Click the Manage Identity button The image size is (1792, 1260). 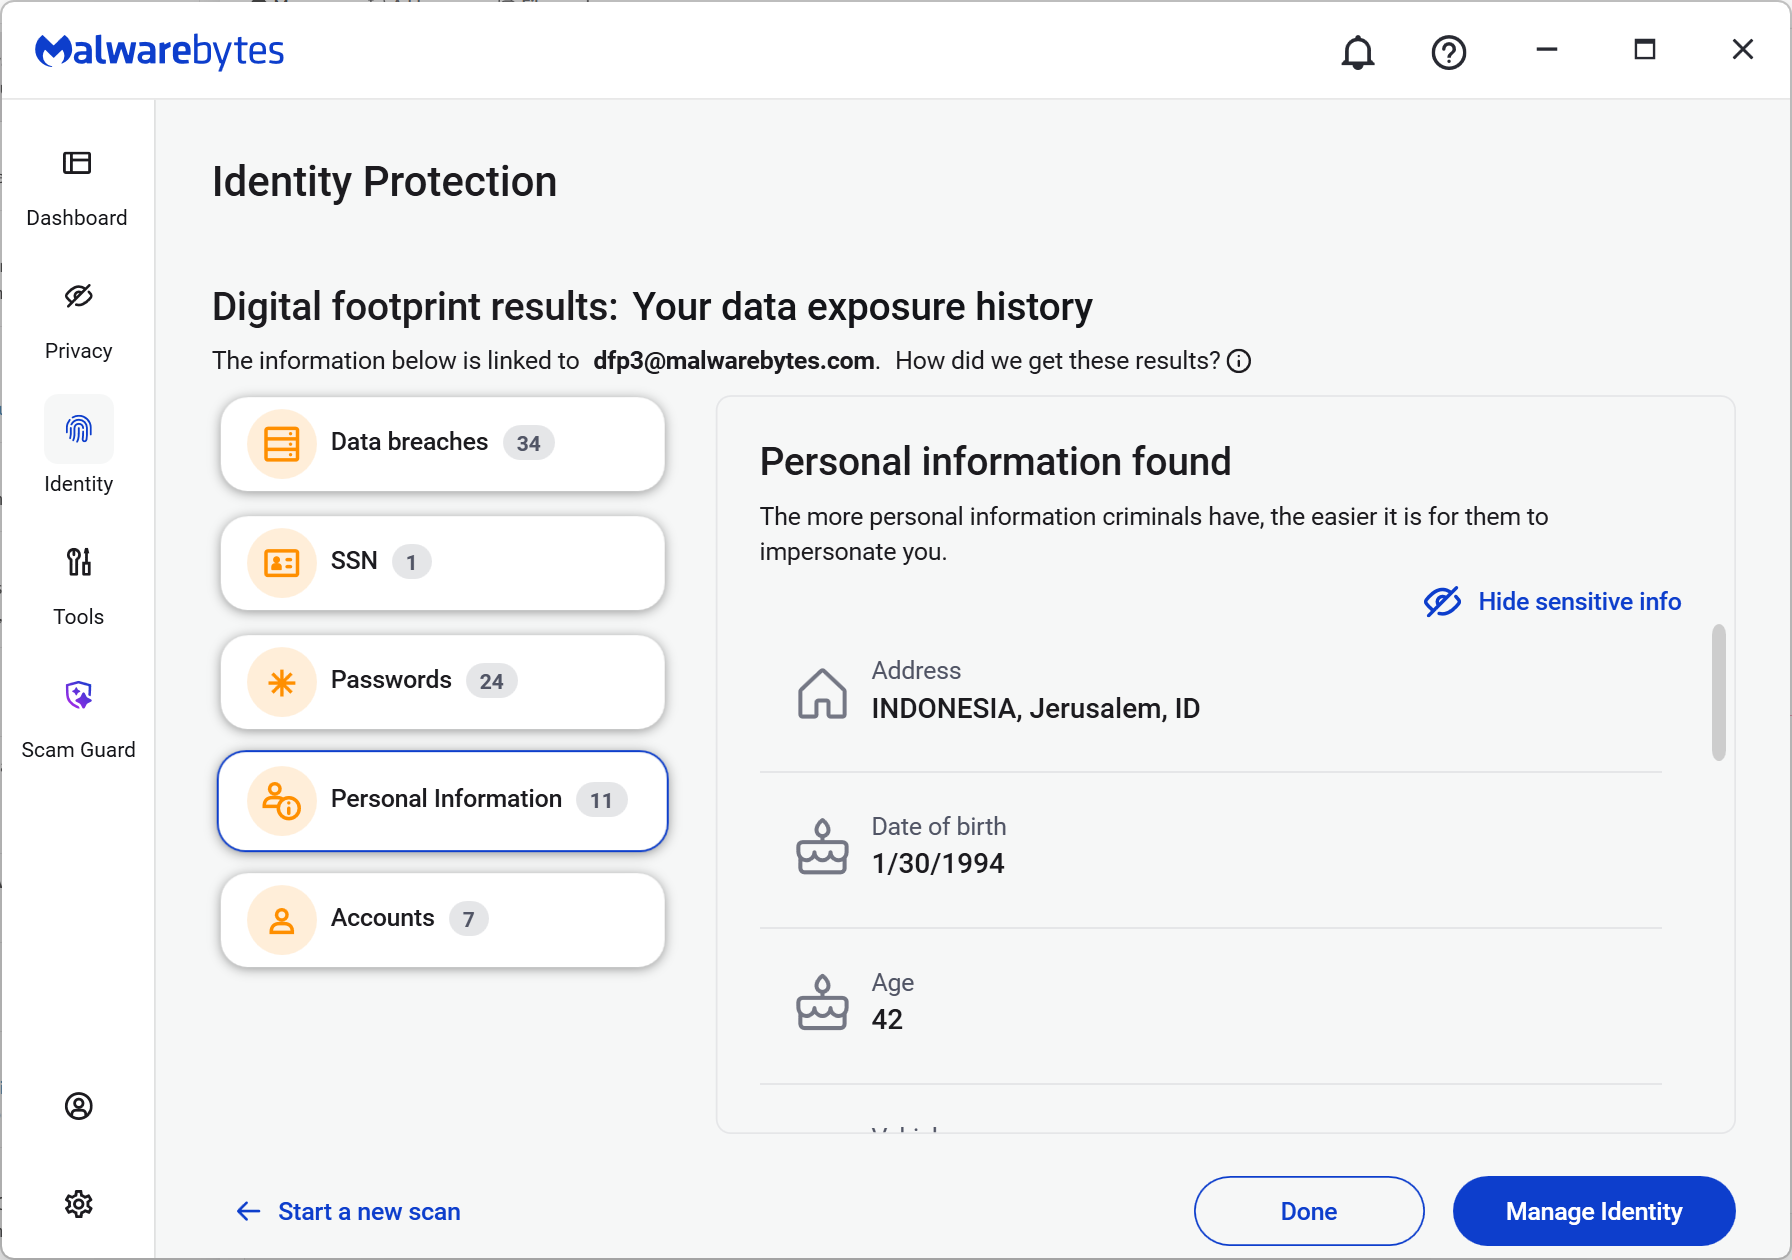coord(1594,1211)
